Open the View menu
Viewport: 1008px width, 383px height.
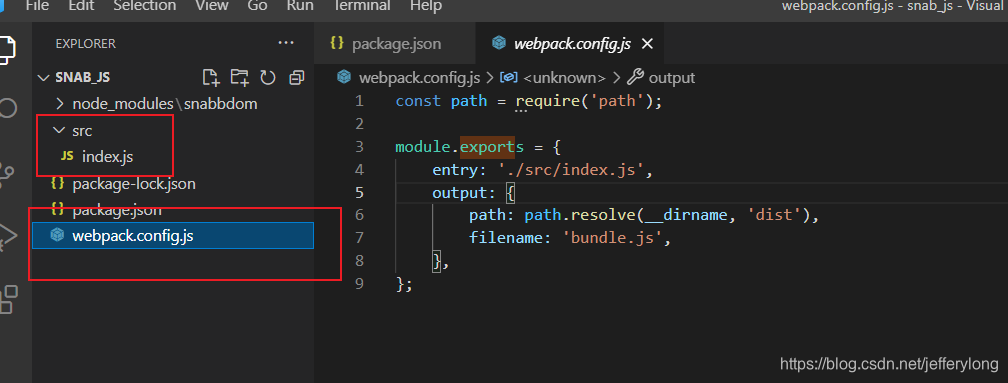click(212, 6)
